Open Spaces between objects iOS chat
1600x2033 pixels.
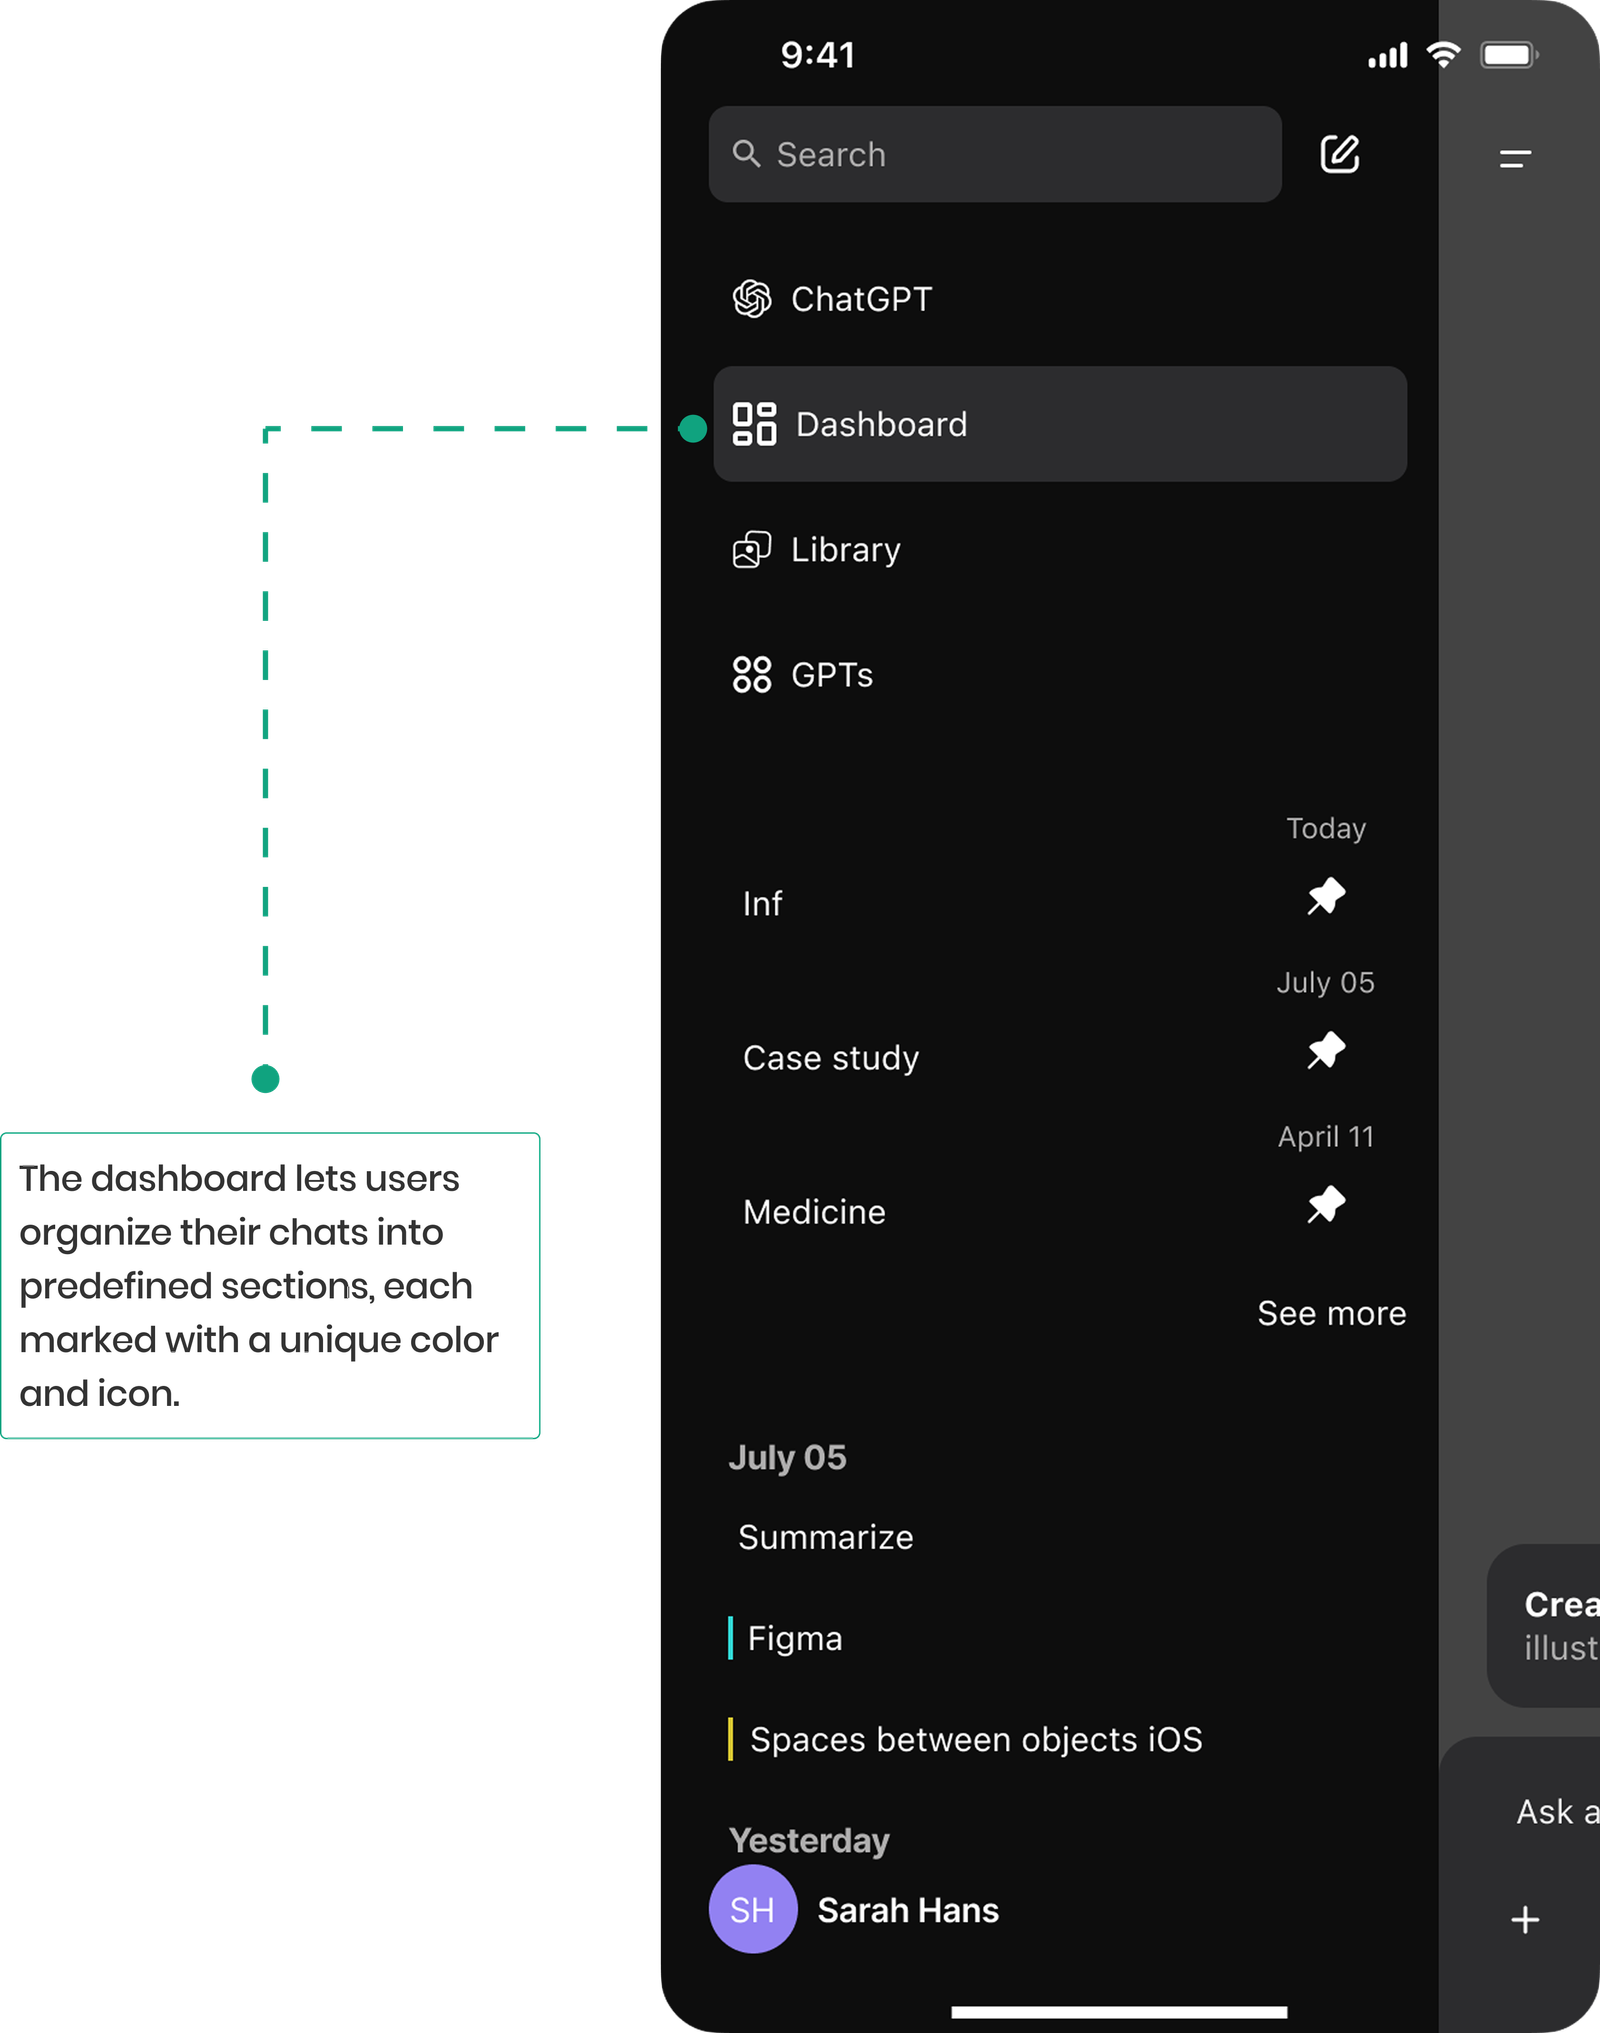pos(975,1739)
